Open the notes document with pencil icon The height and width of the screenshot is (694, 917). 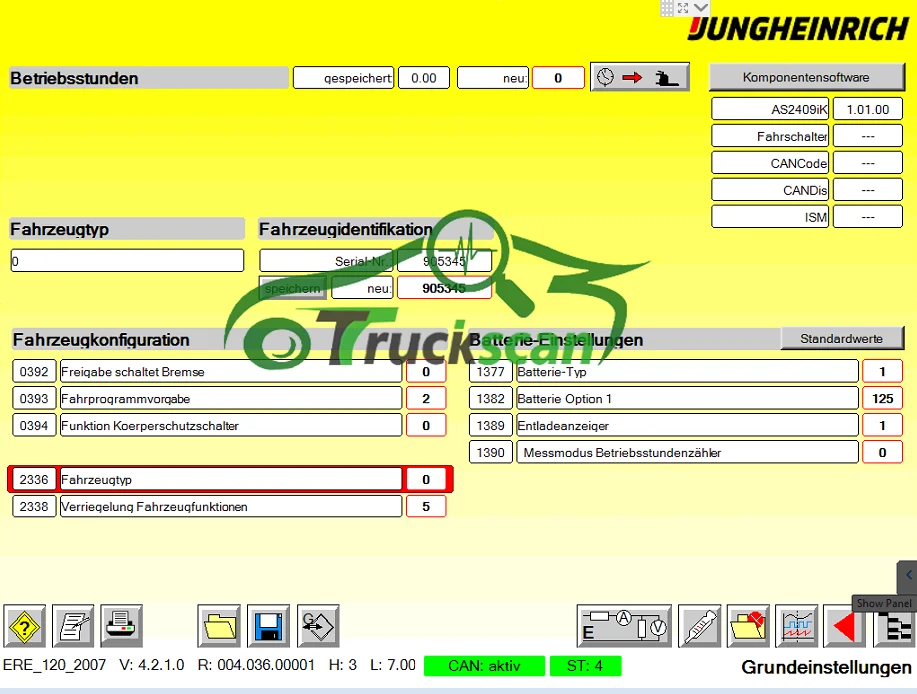[73, 626]
